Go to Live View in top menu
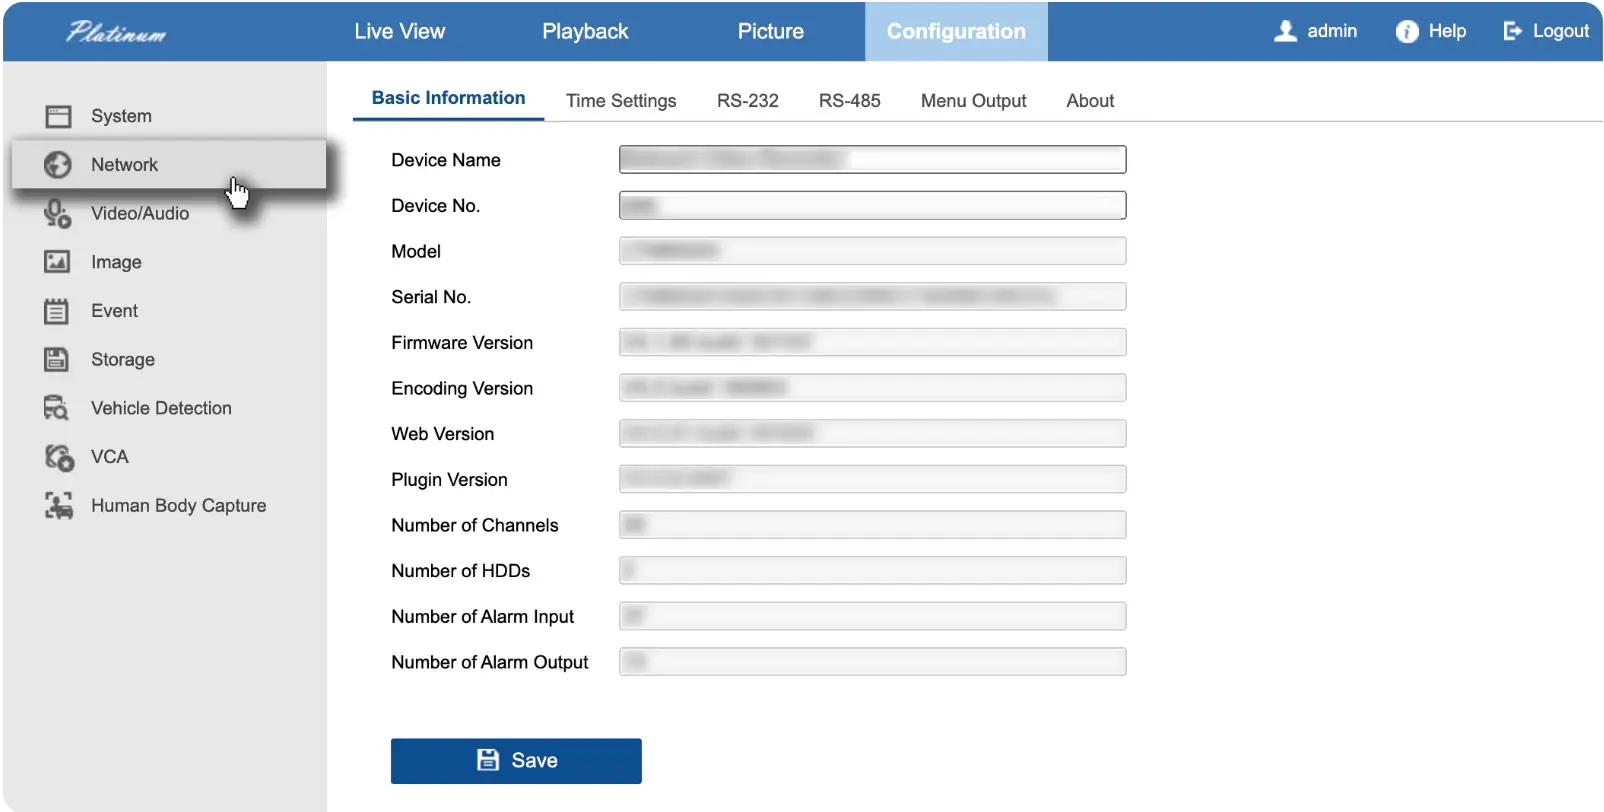The width and height of the screenshot is (1604, 812). pyautogui.click(x=400, y=31)
